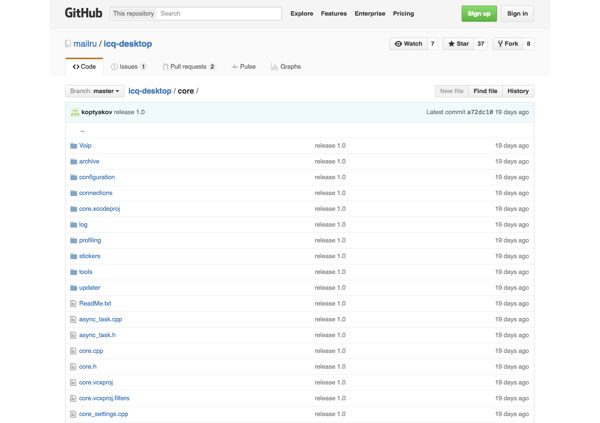Click the Sign in button
Image resolution: width=600 pixels, height=423 pixels.
point(517,13)
